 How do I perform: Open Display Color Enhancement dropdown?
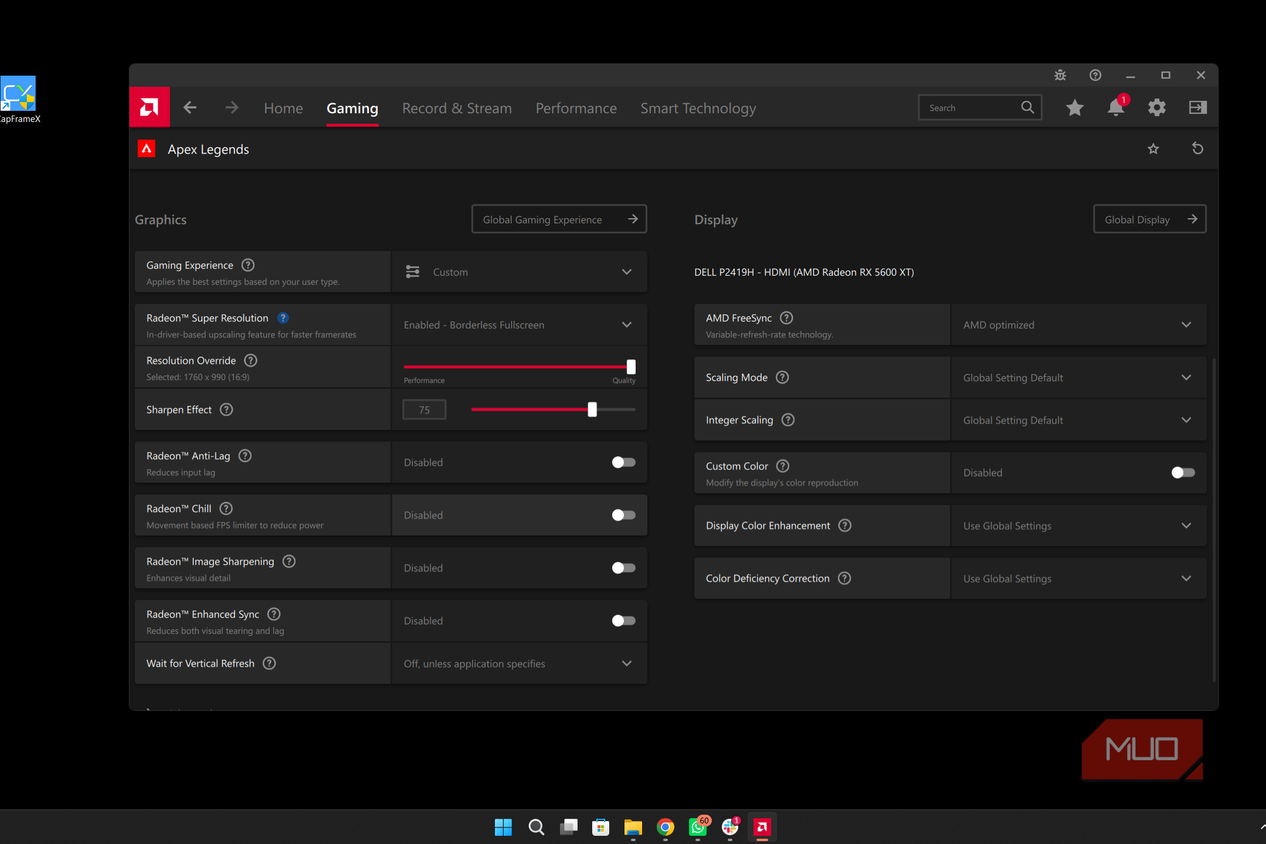click(1078, 526)
